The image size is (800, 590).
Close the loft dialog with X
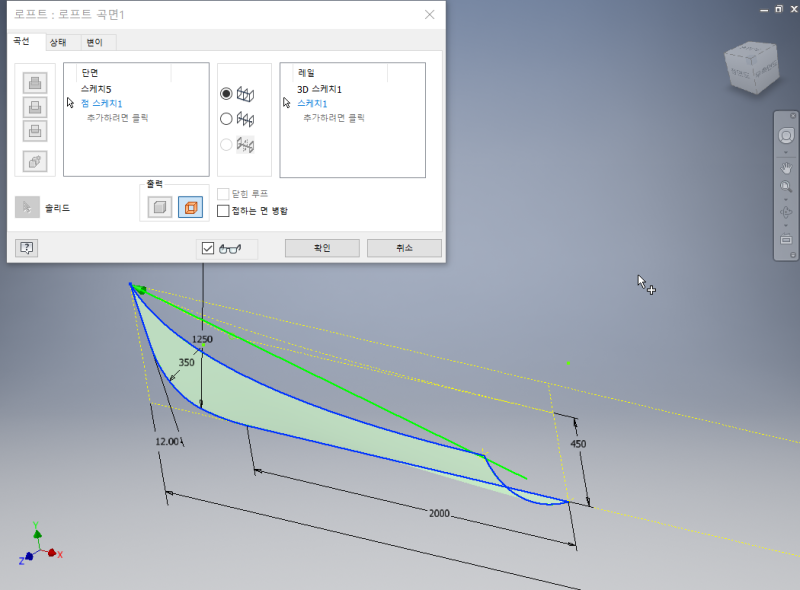[430, 14]
